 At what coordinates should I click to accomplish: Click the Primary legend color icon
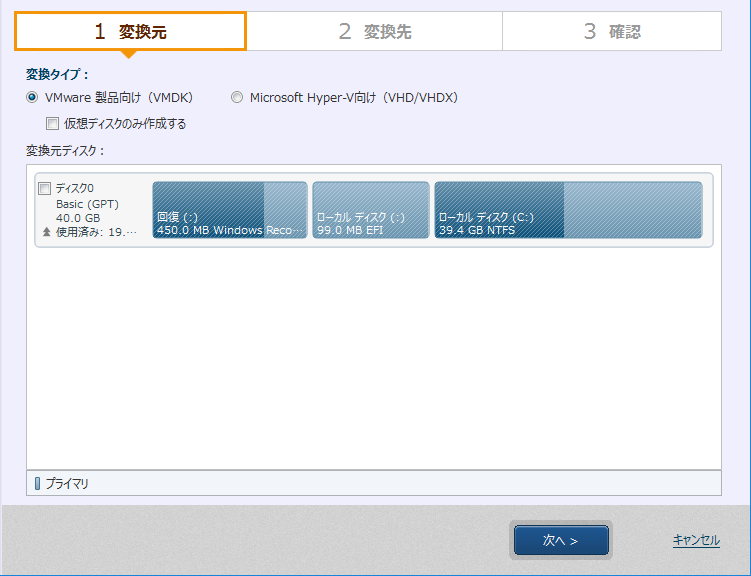click(x=38, y=484)
